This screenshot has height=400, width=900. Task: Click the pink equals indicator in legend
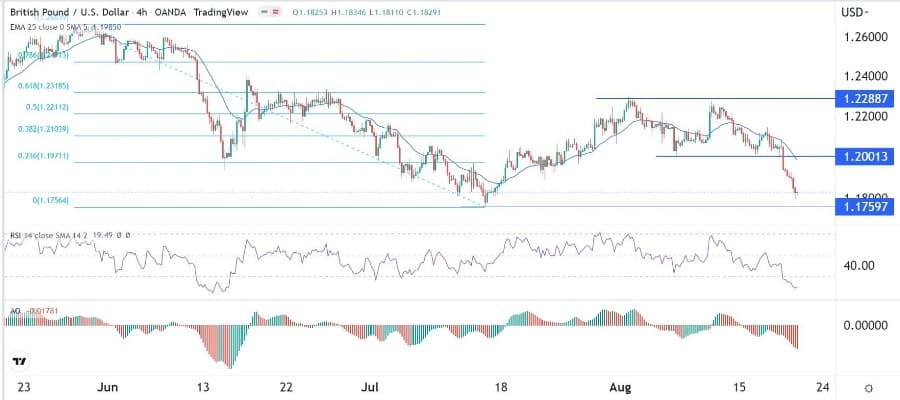[275, 11]
